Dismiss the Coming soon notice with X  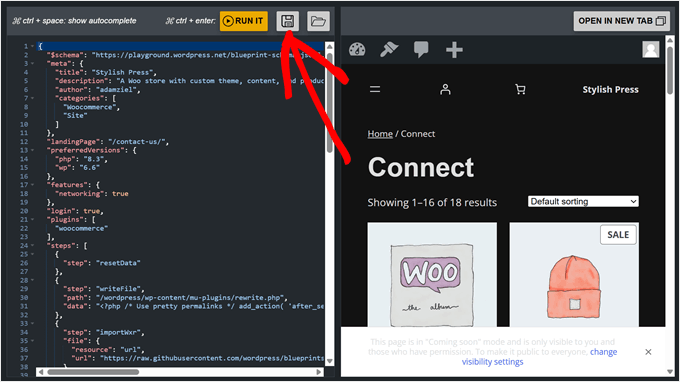pyautogui.click(x=648, y=352)
